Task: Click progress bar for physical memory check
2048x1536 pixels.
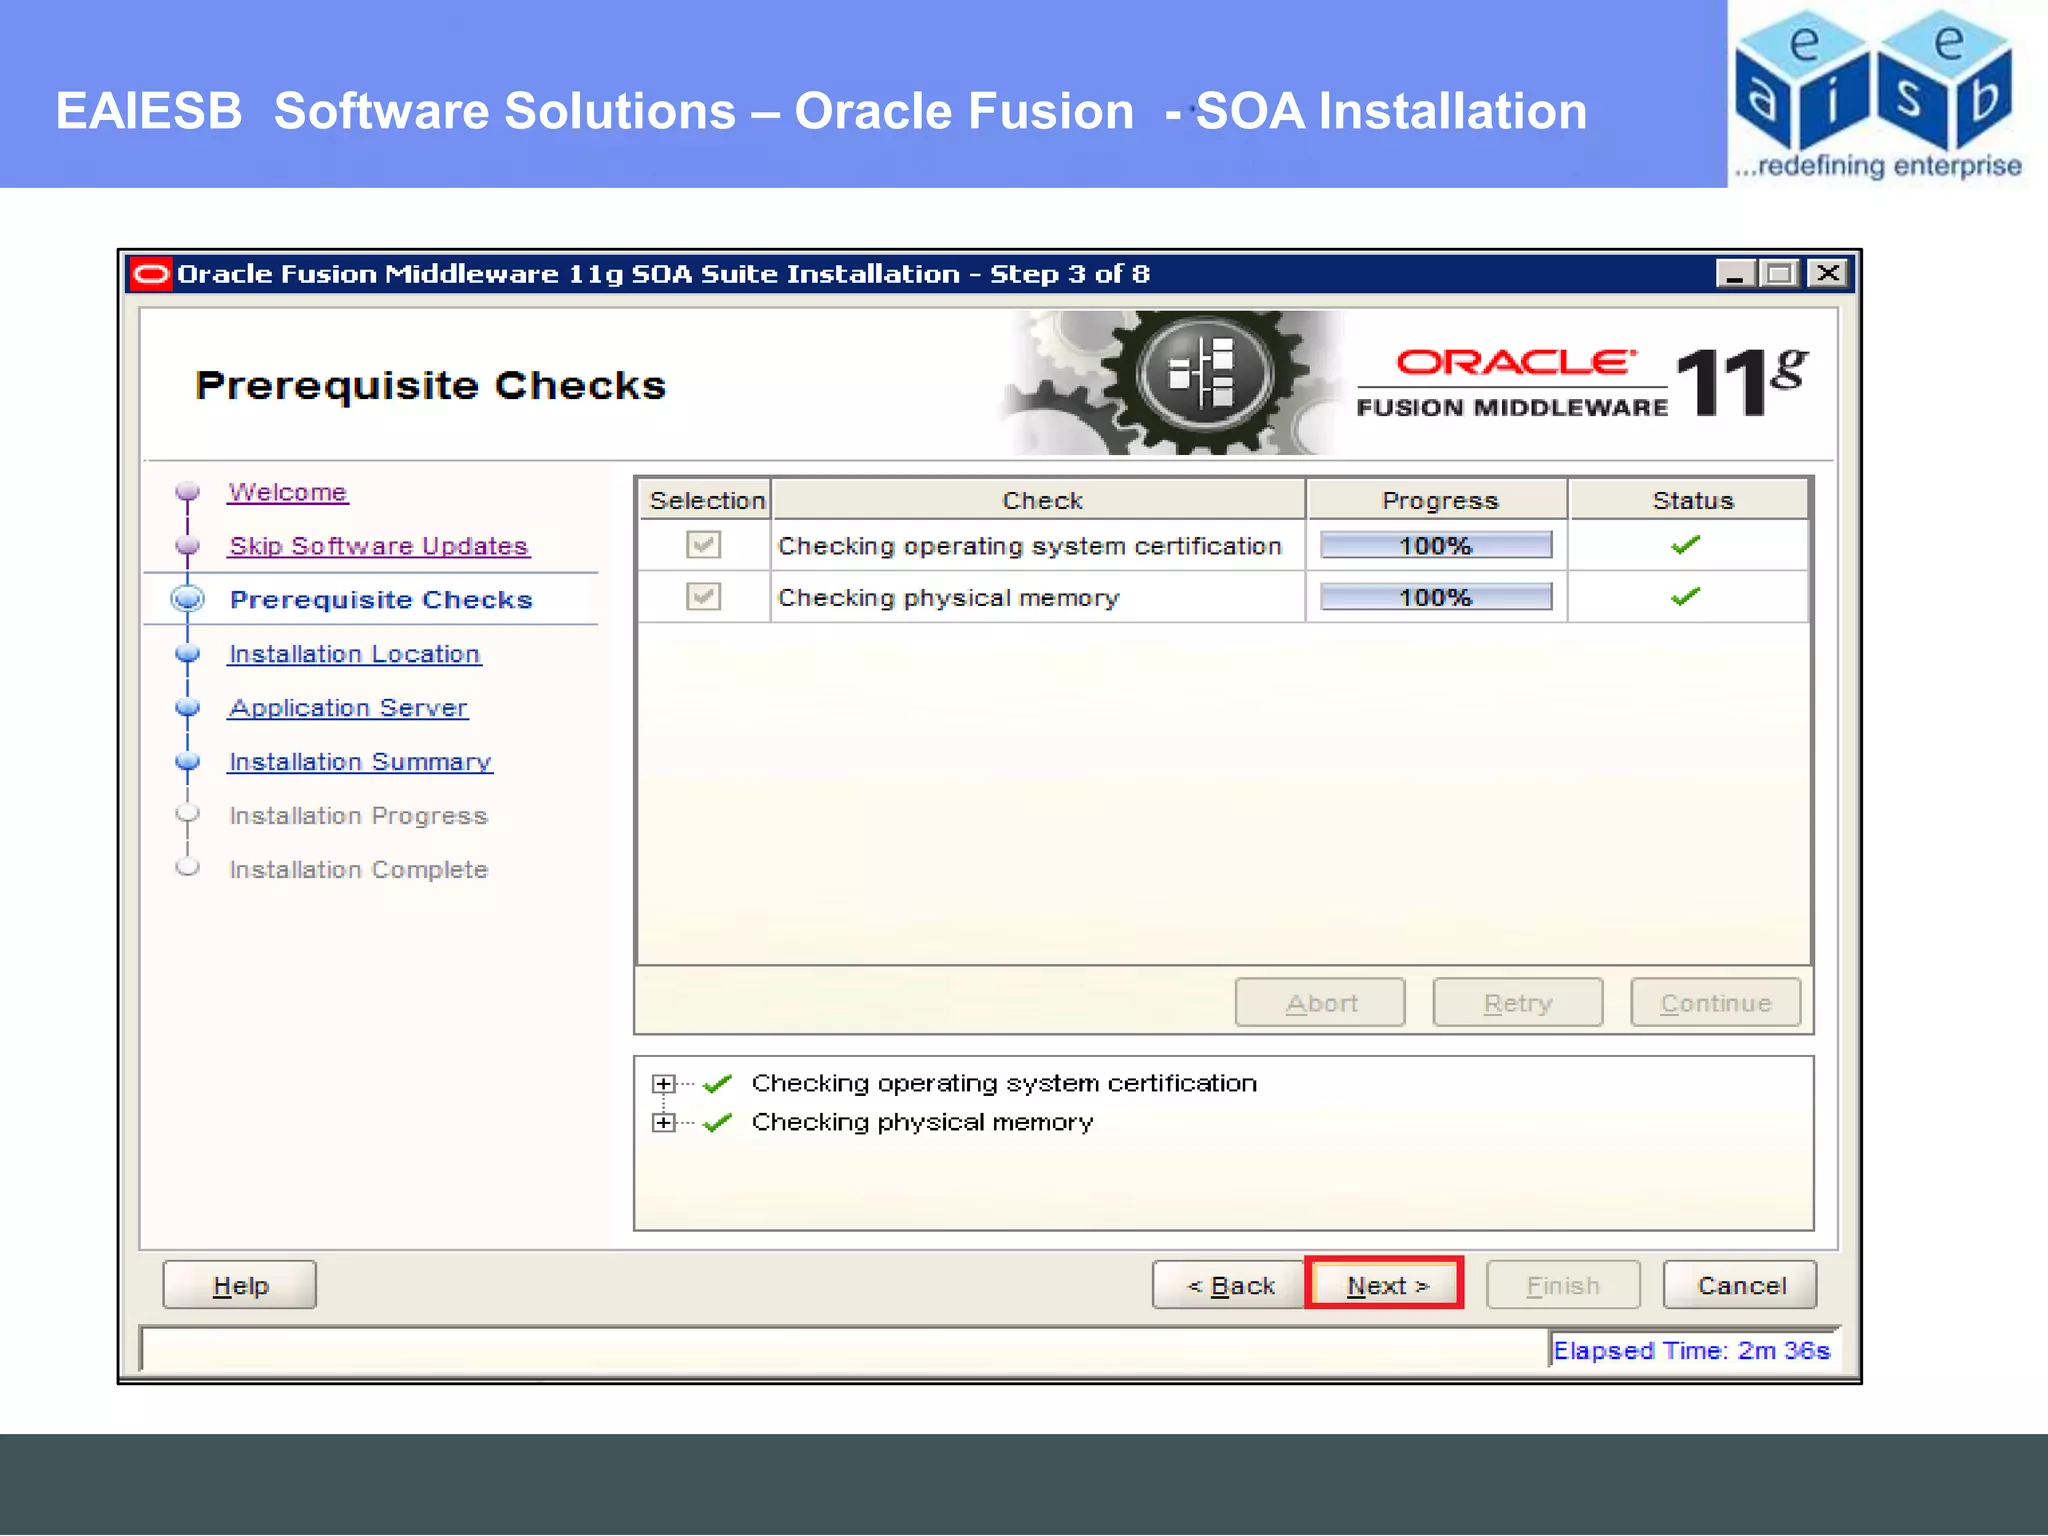Action: point(1436,597)
